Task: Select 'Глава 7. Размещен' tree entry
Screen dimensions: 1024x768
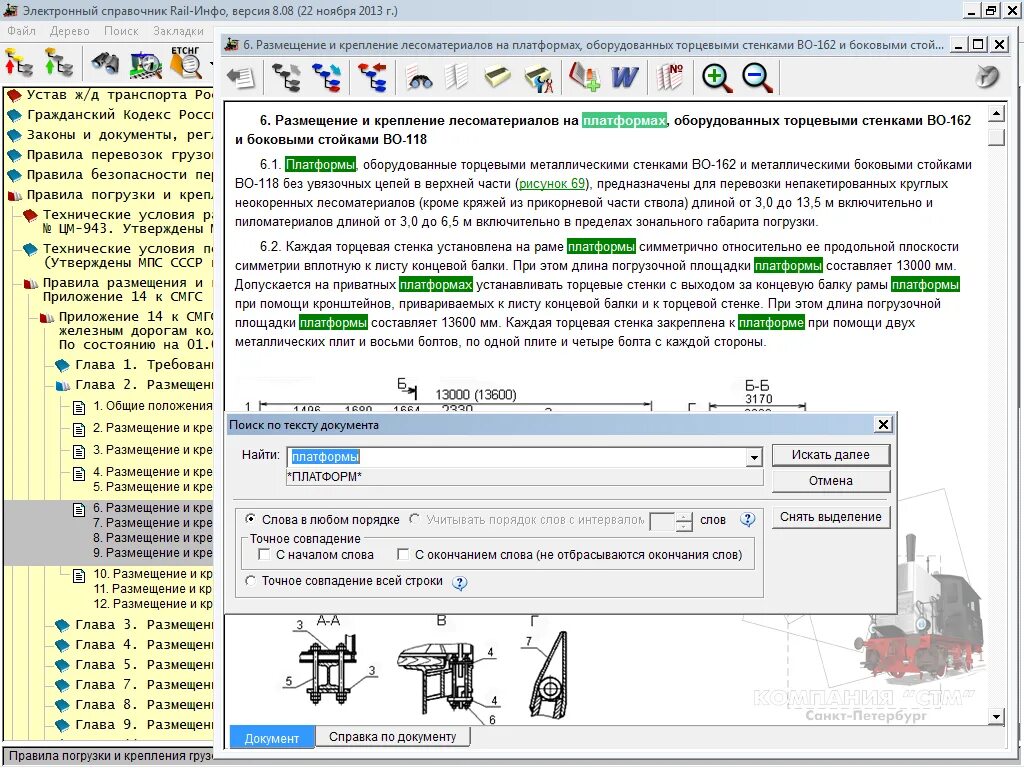Action: (144, 685)
